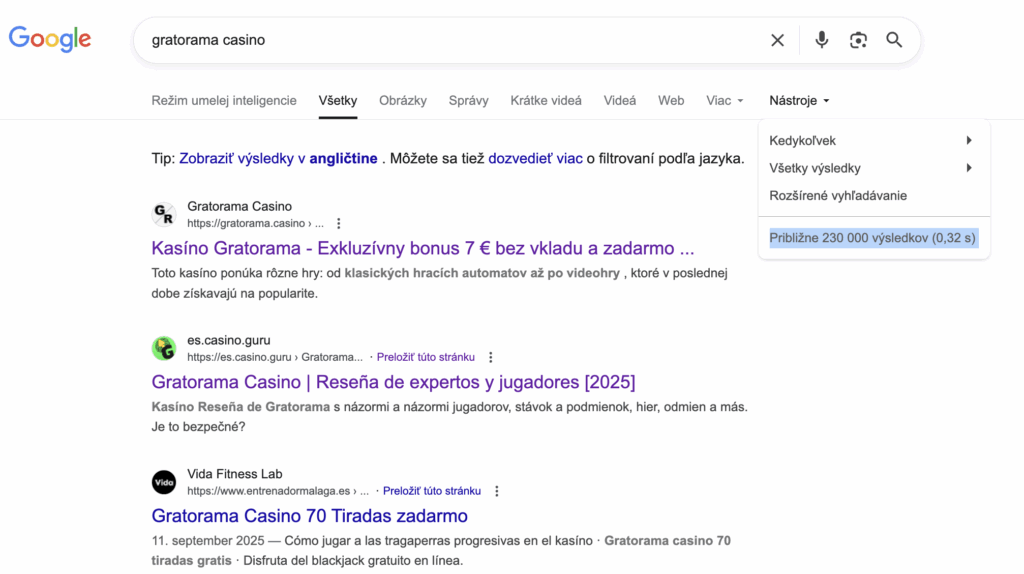The height and width of the screenshot is (574, 1024).
Task: Click the magnifying glass search icon
Action: [x=894, y=40]
